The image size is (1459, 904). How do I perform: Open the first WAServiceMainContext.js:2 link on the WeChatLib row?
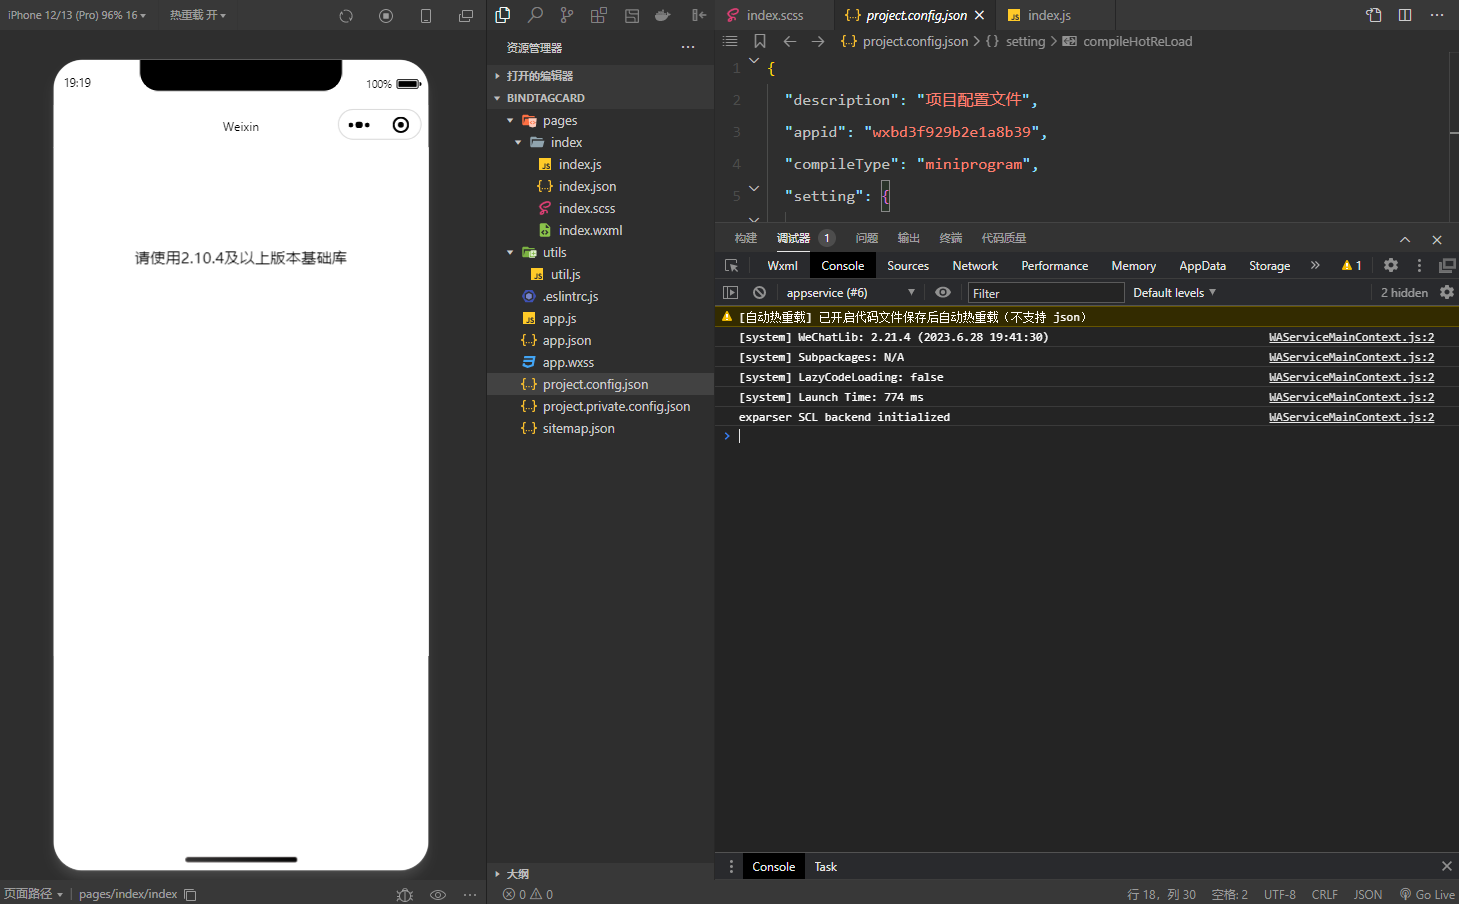pos(1351,337)
